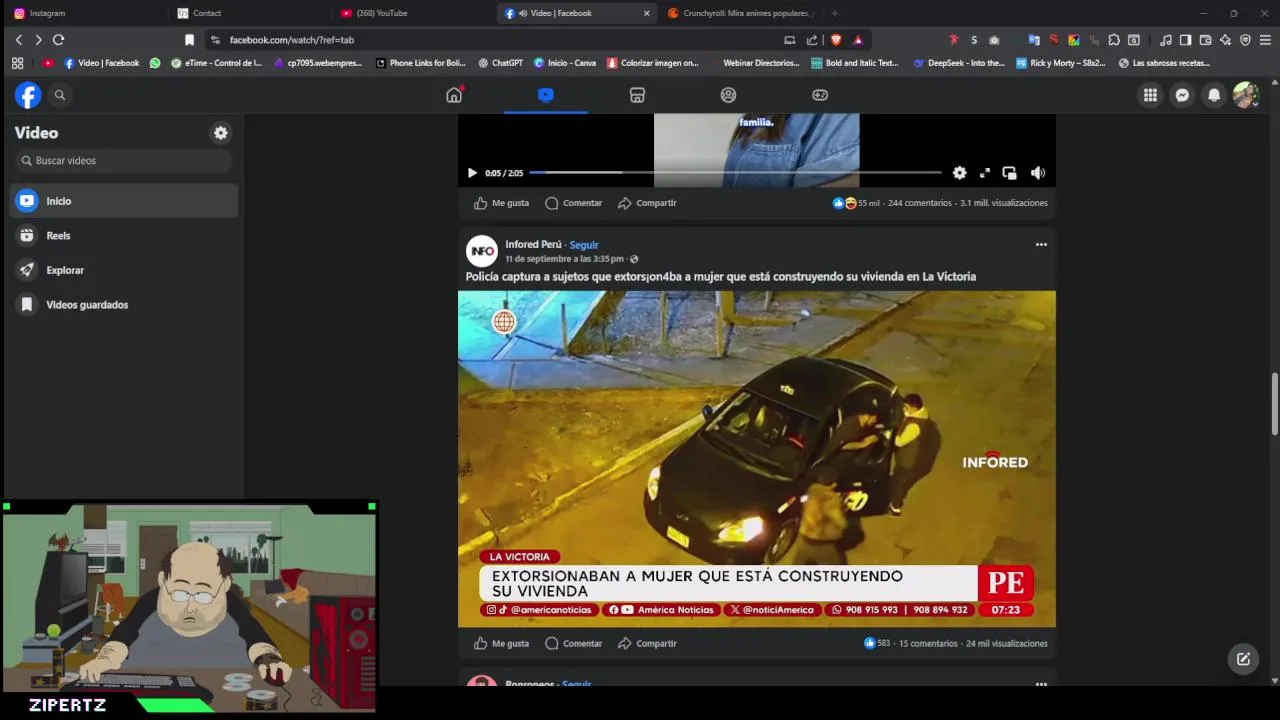Open the Facebook search magnifier

[x=60, y=95]
